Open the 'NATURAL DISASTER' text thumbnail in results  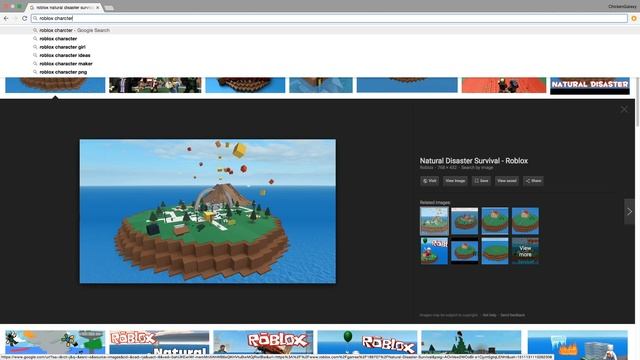(590, 85)
